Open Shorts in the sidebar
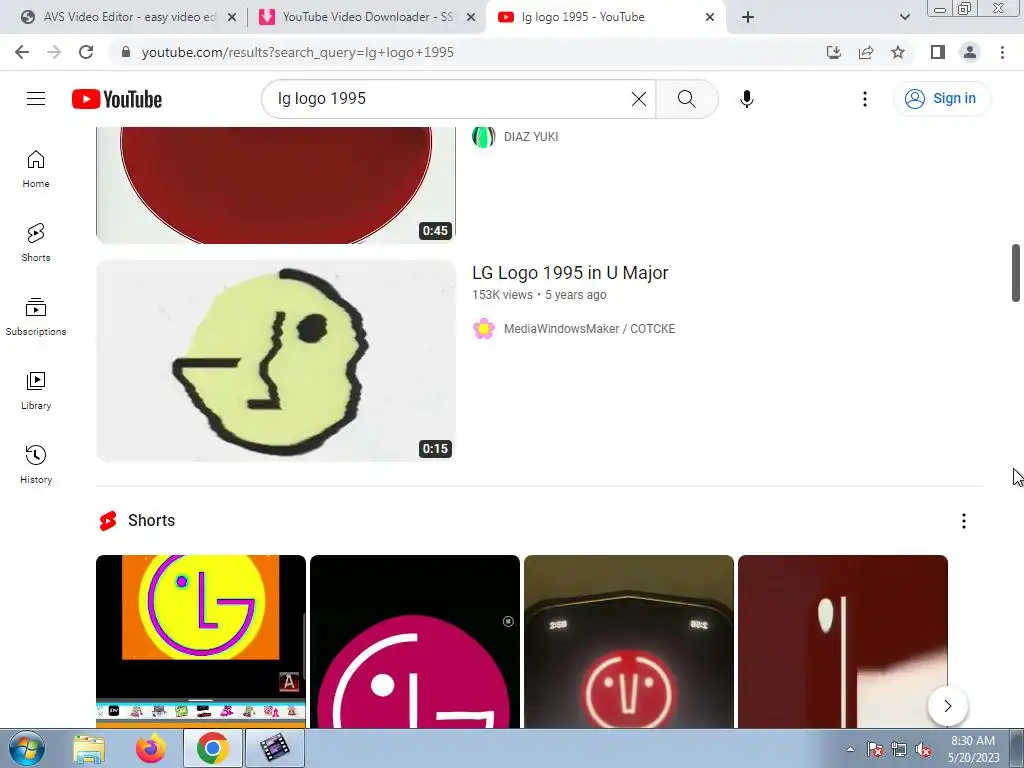 point(36,243)
